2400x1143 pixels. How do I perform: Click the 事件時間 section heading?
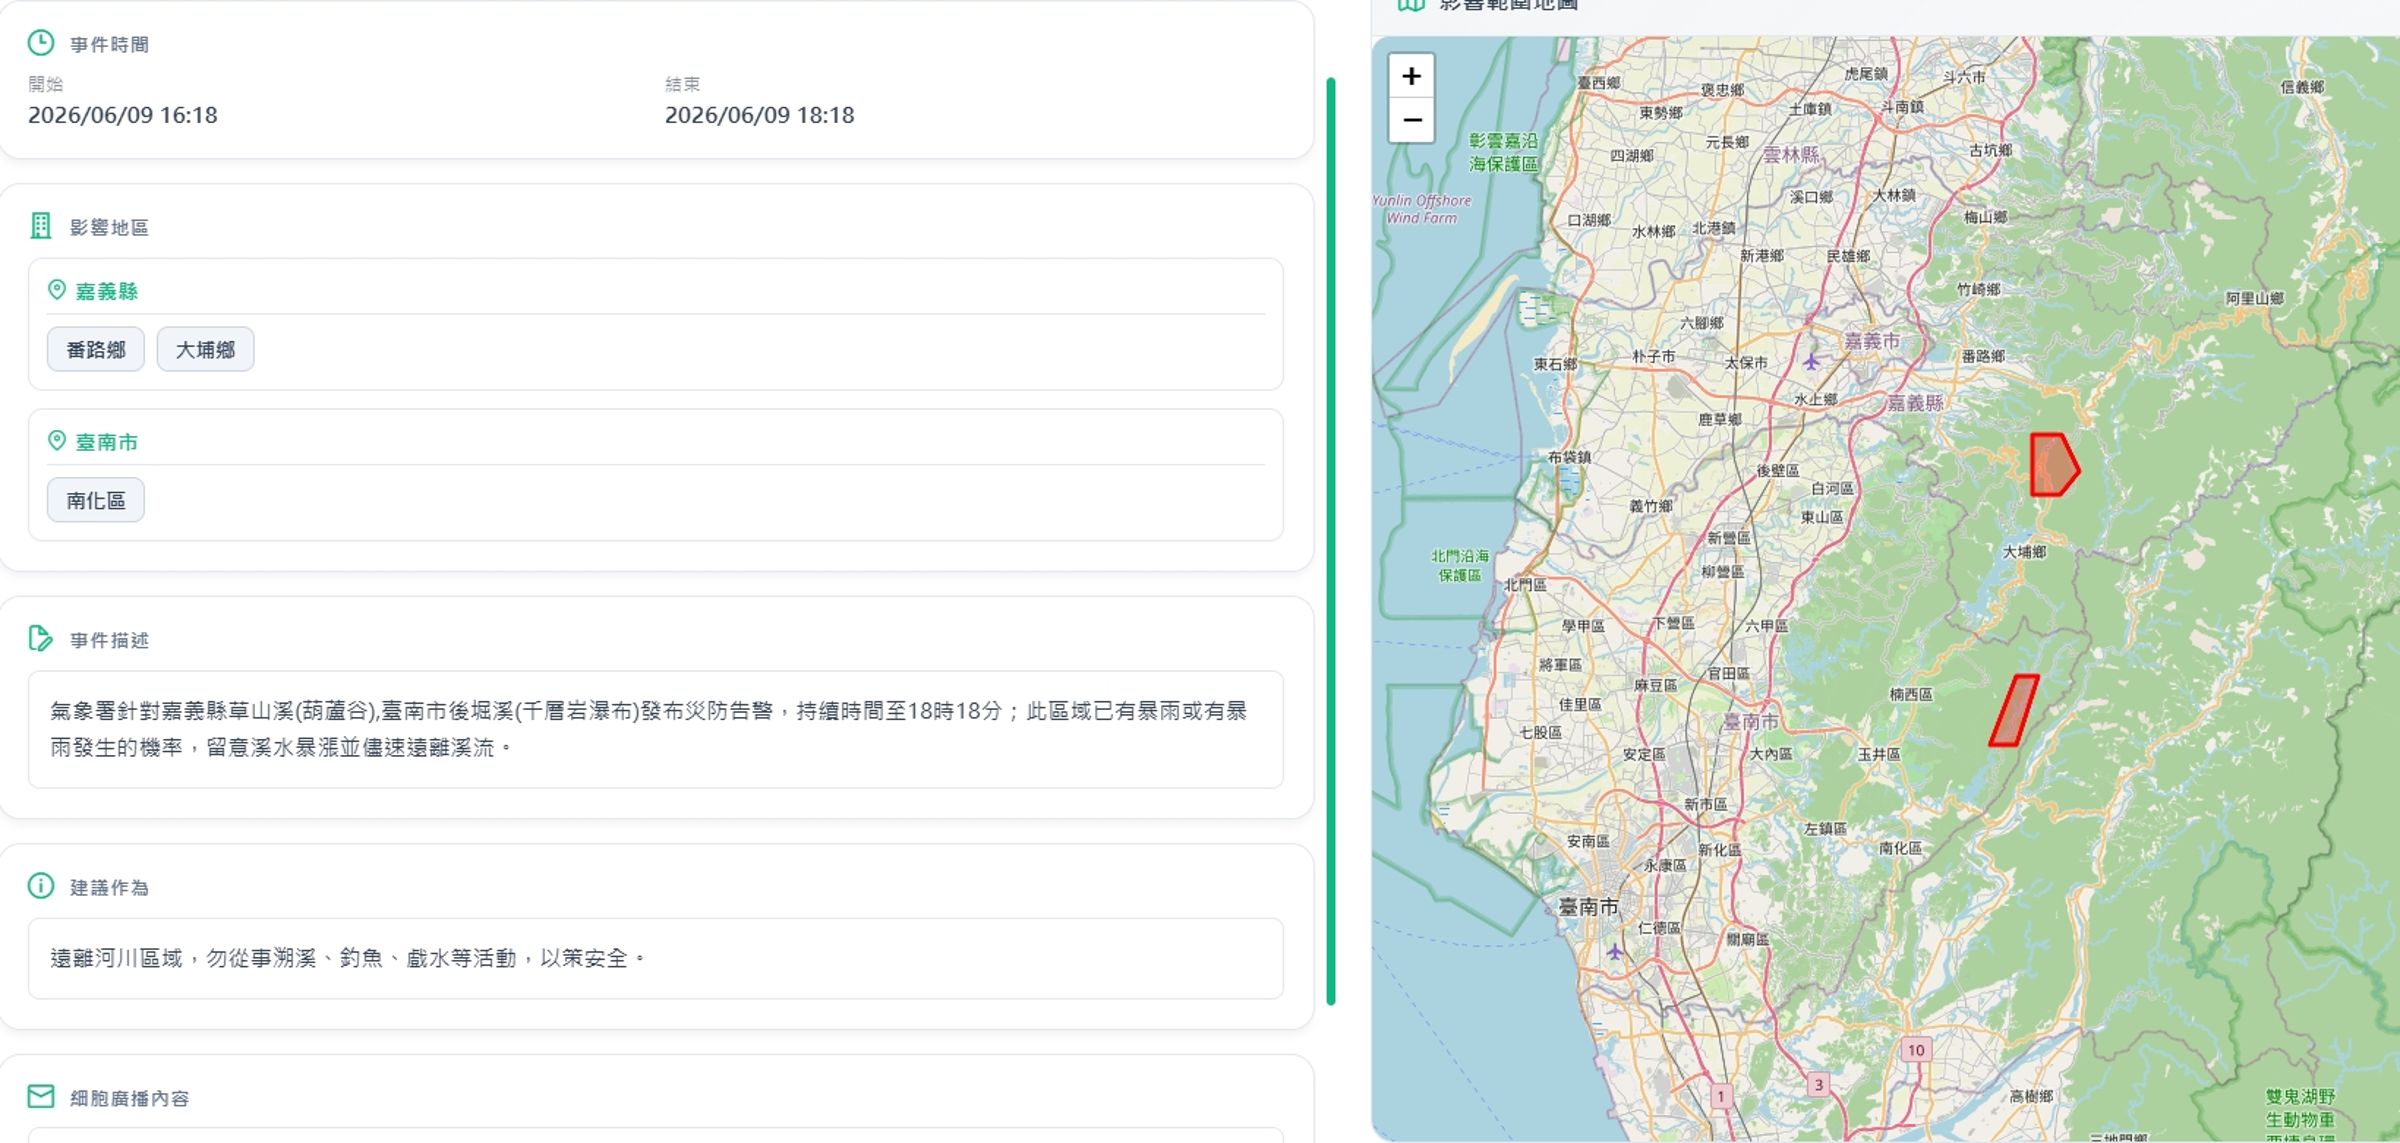109,45
